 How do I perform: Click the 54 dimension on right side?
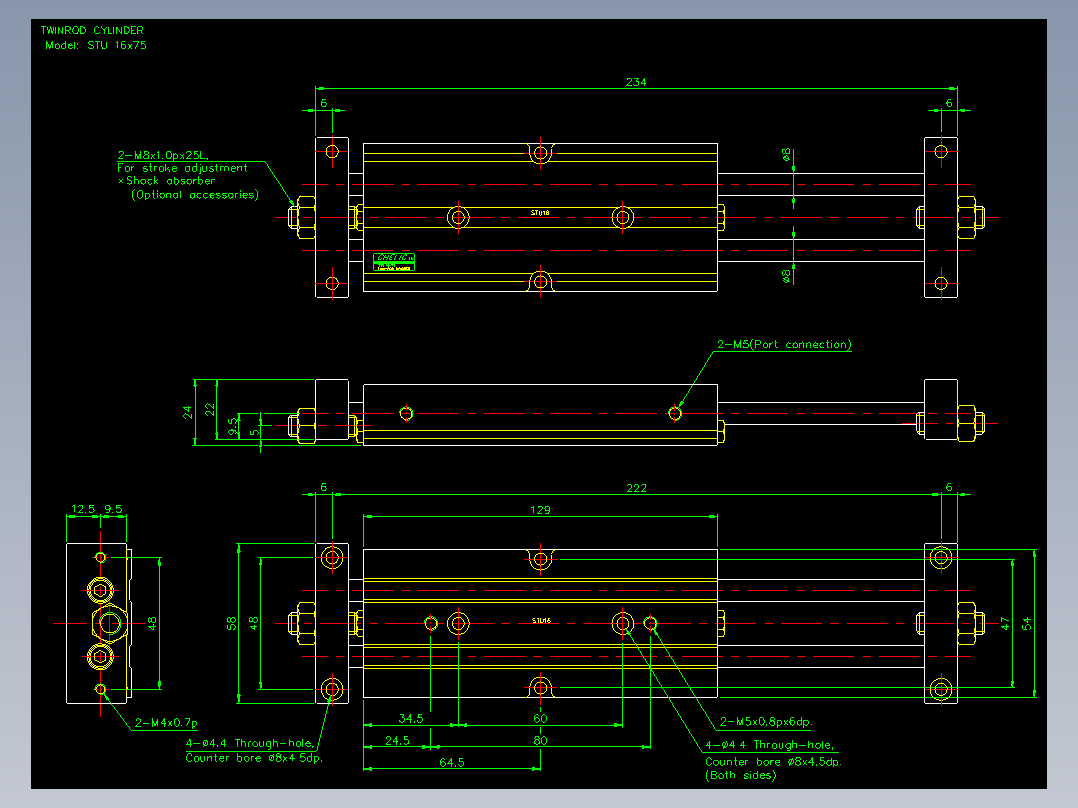[x=1026, y=623]
